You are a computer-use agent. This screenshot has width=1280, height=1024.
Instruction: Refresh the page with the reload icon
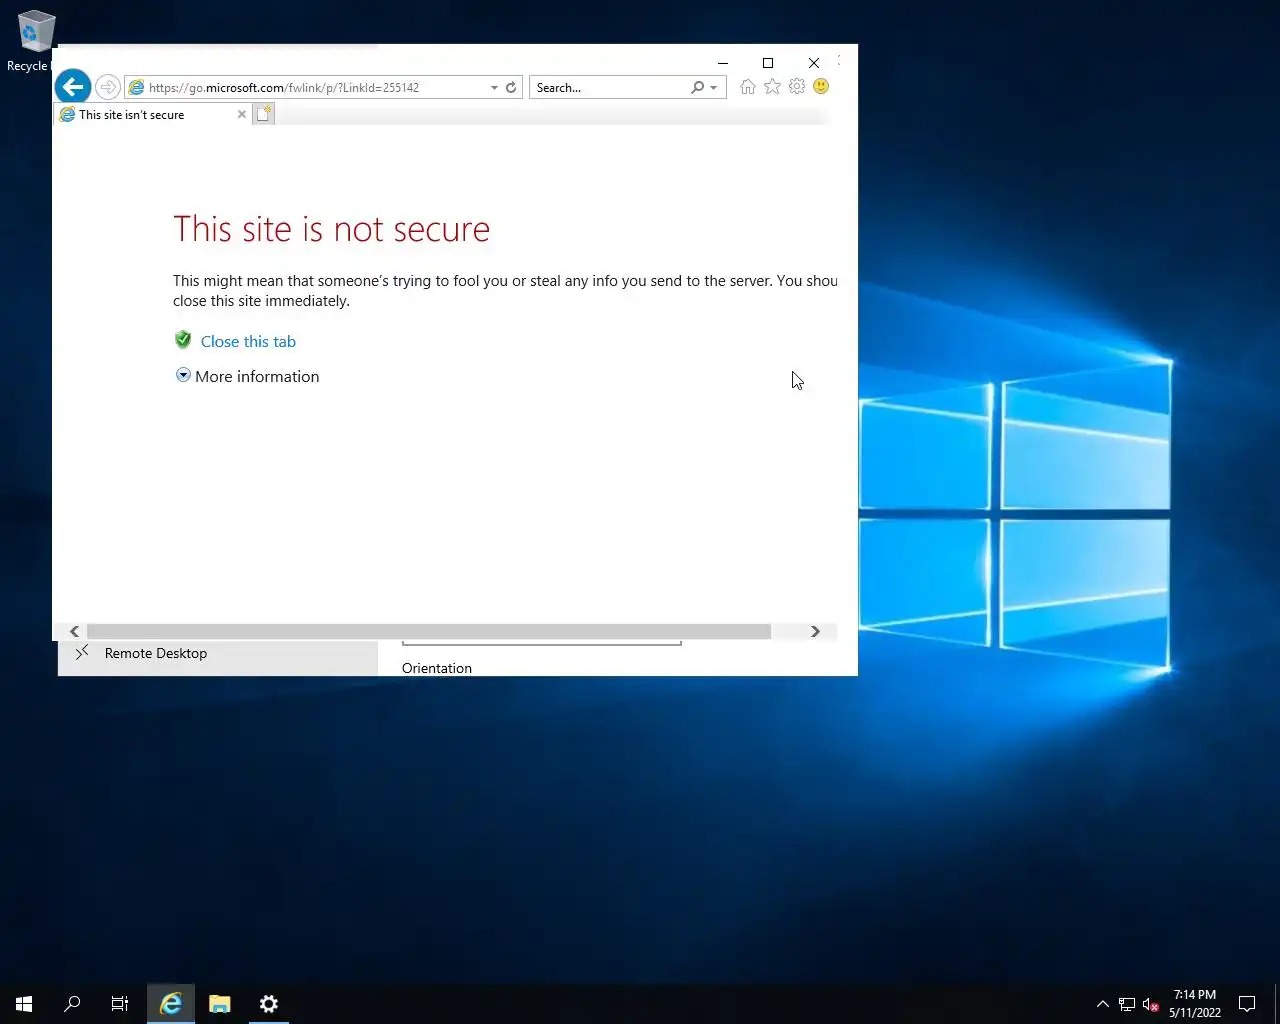point(511,88)
